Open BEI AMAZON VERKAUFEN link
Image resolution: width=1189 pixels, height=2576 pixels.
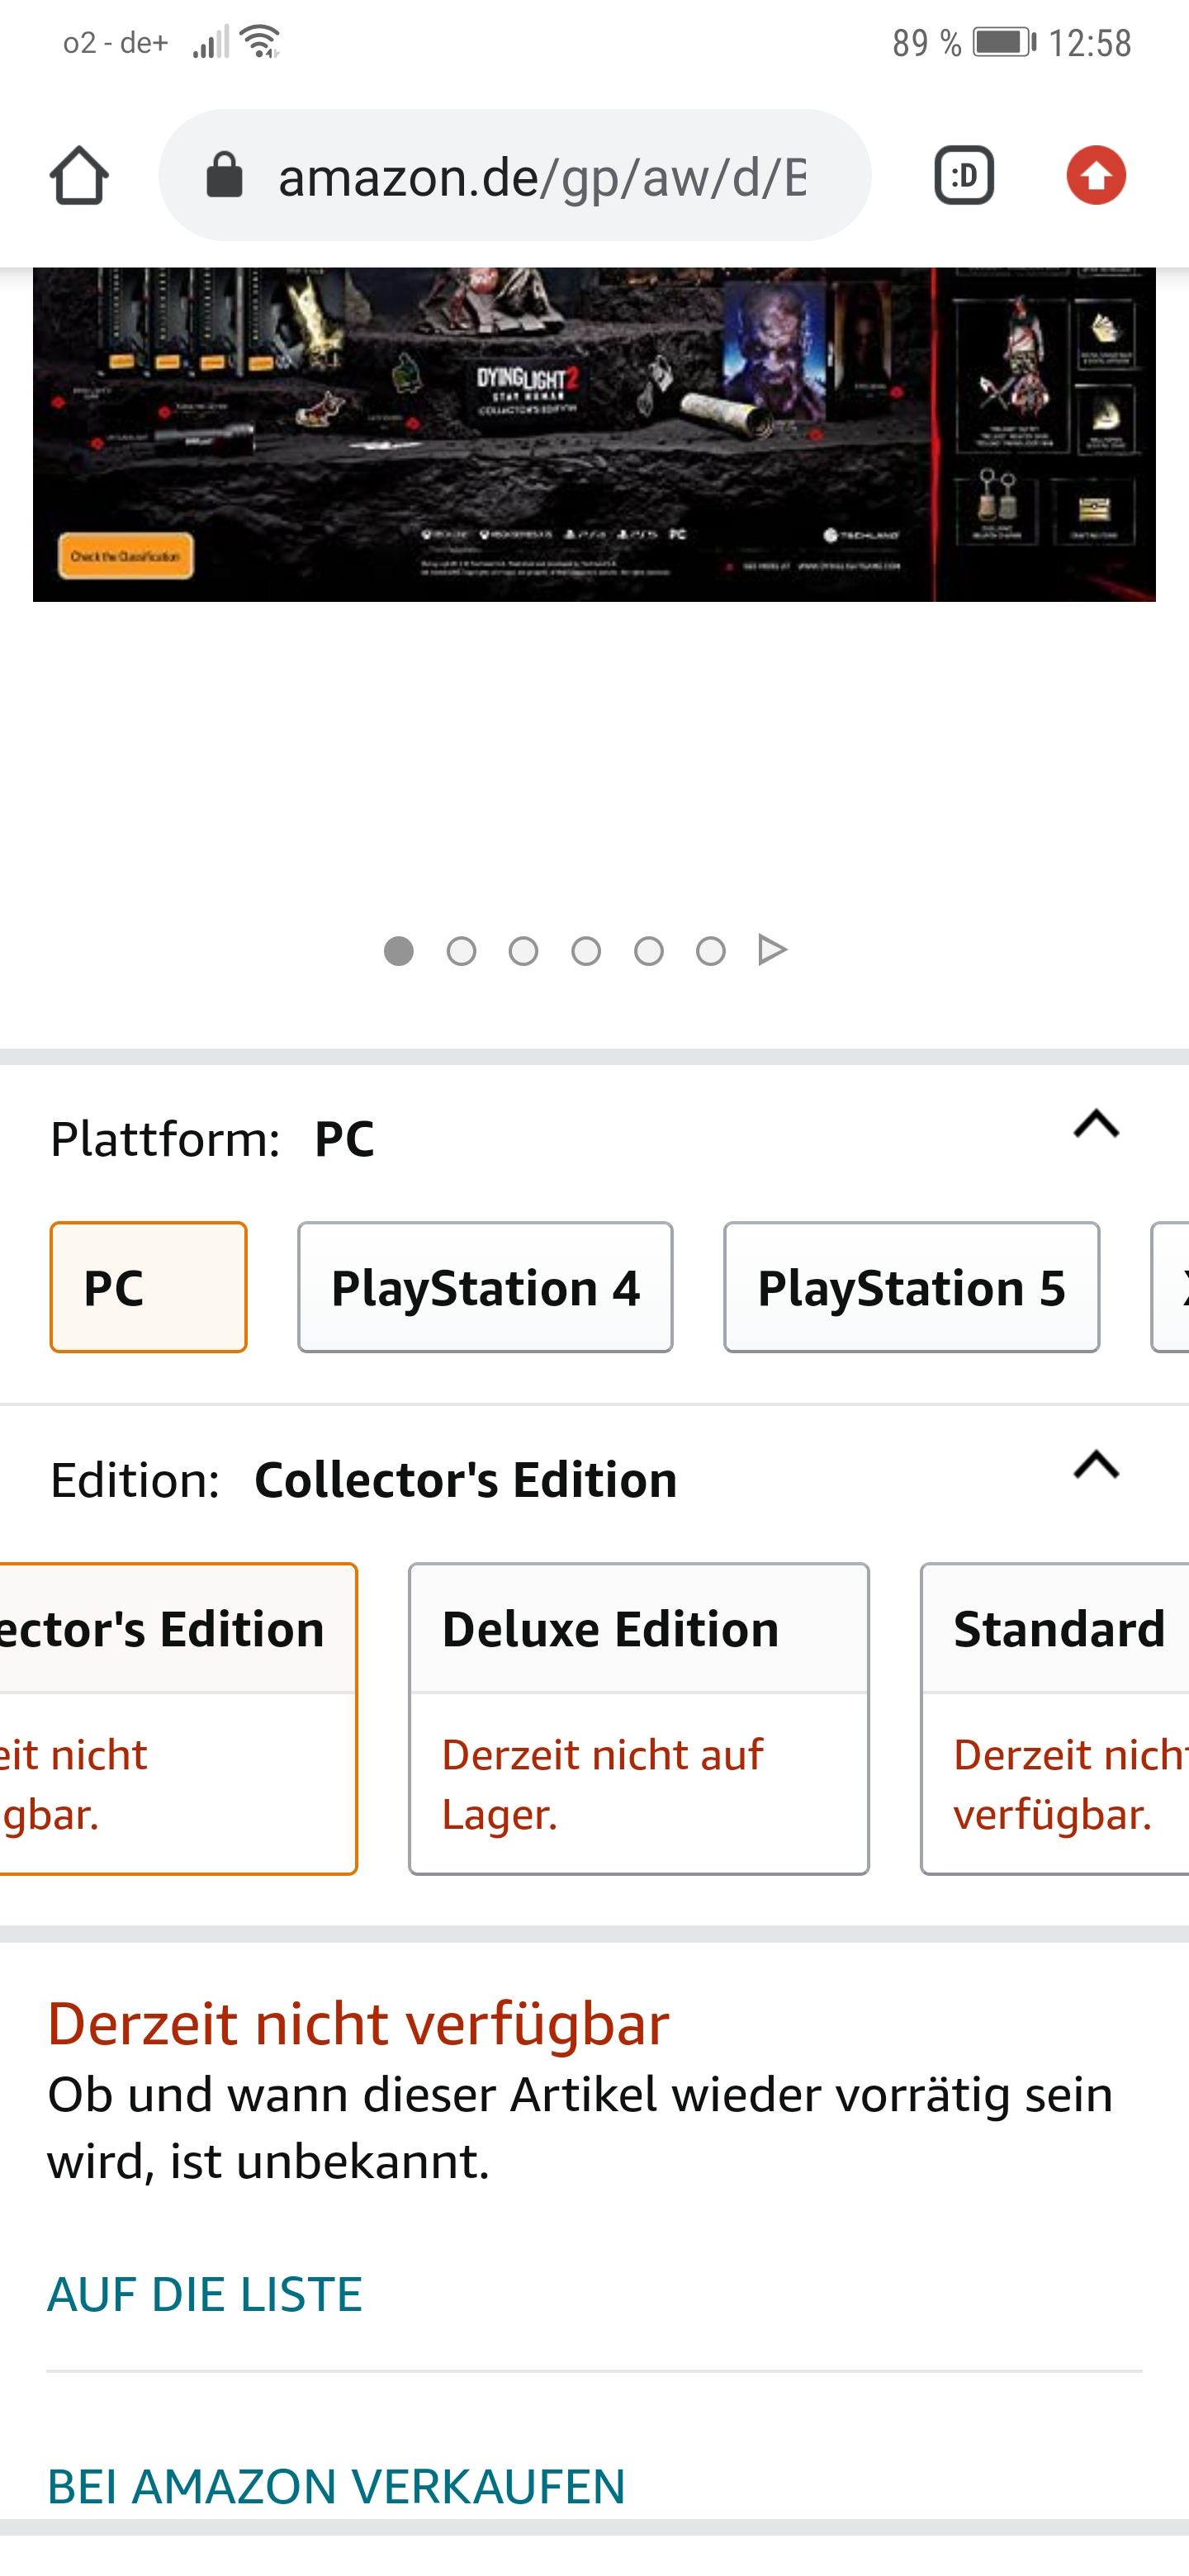point(336,2487)
